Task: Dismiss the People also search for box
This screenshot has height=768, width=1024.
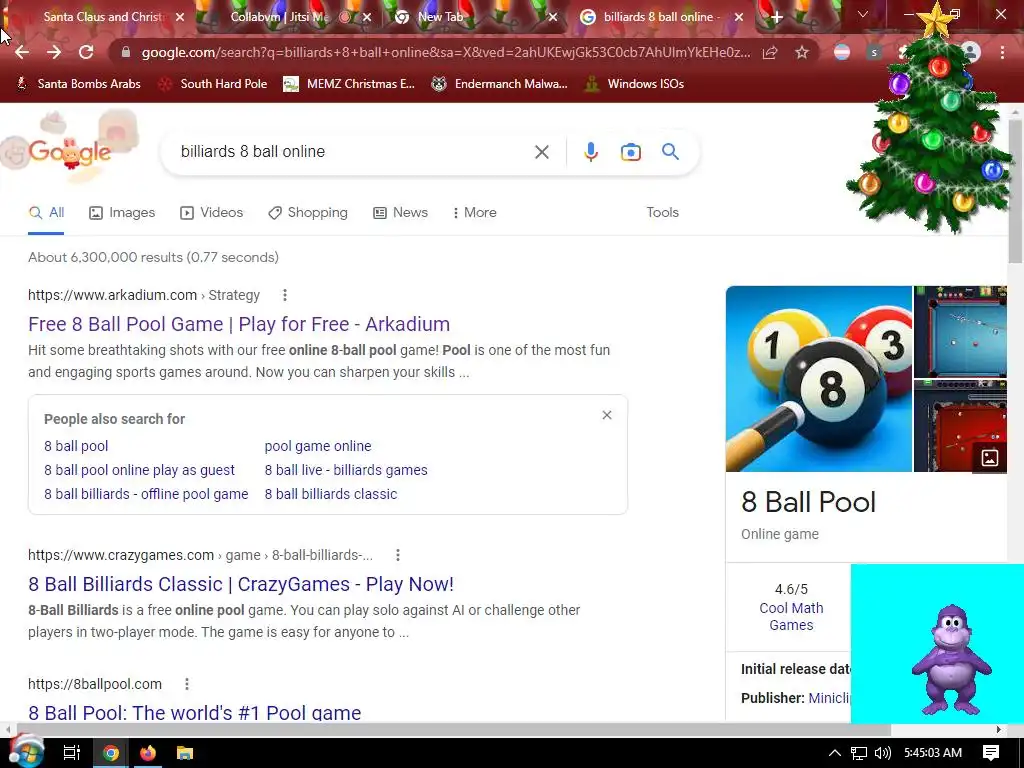Action: (607, 415)
